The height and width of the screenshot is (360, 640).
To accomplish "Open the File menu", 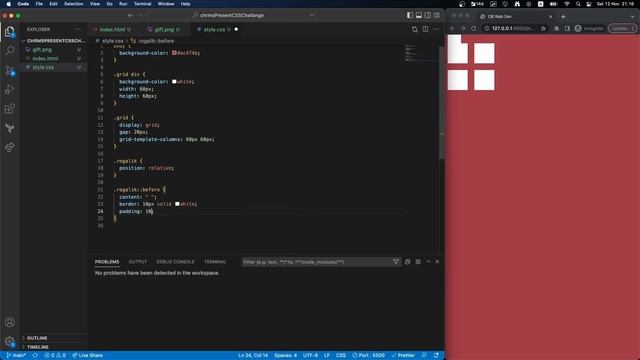I will pyautogui.click(x=39, y=4).
